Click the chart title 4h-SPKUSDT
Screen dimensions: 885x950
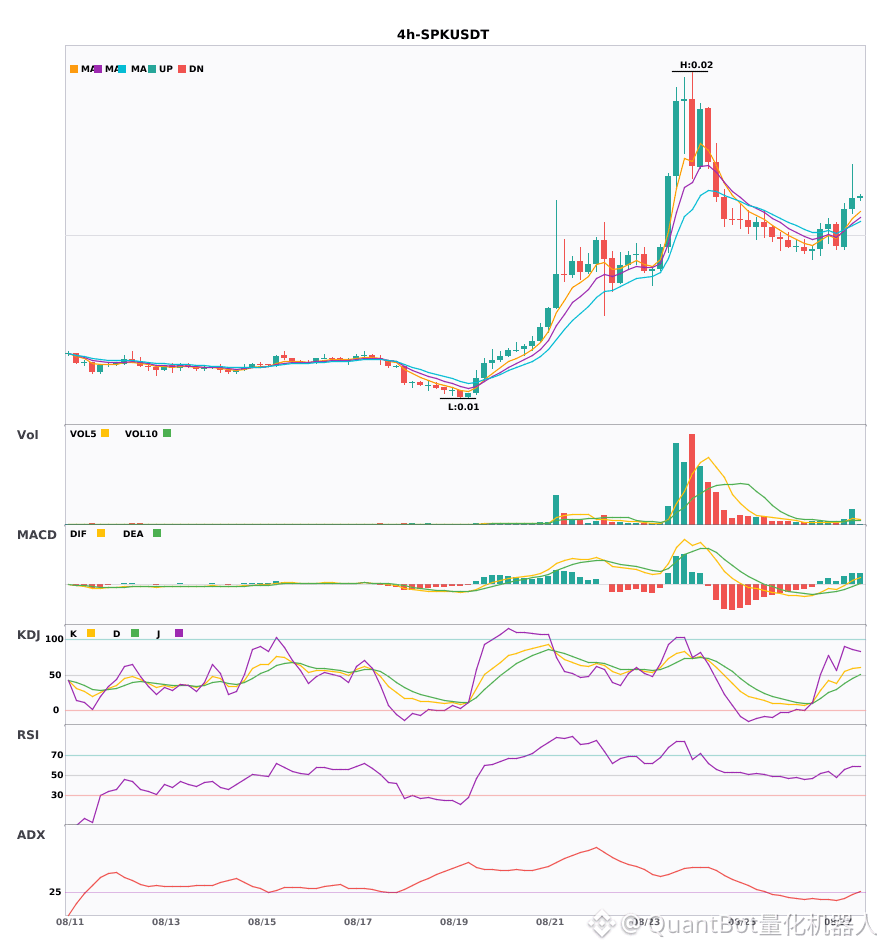coord(443,35)
